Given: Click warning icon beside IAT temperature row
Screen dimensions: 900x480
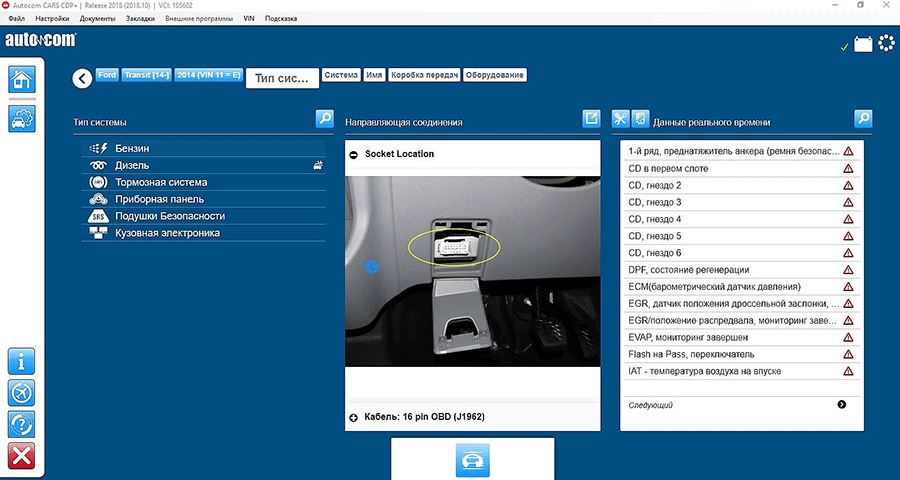Looking at the screenshot, I should click(848, 371).
